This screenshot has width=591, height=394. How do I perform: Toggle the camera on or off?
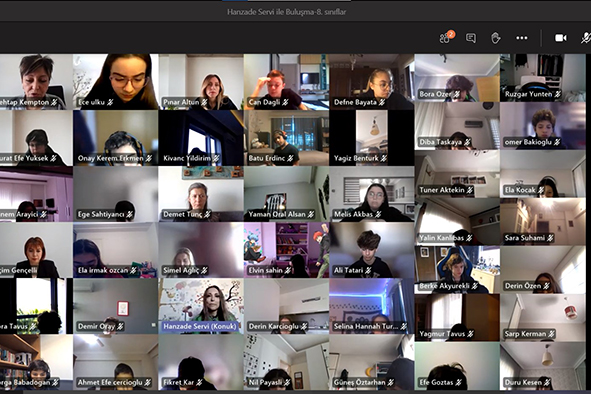(x=560, y=38)
